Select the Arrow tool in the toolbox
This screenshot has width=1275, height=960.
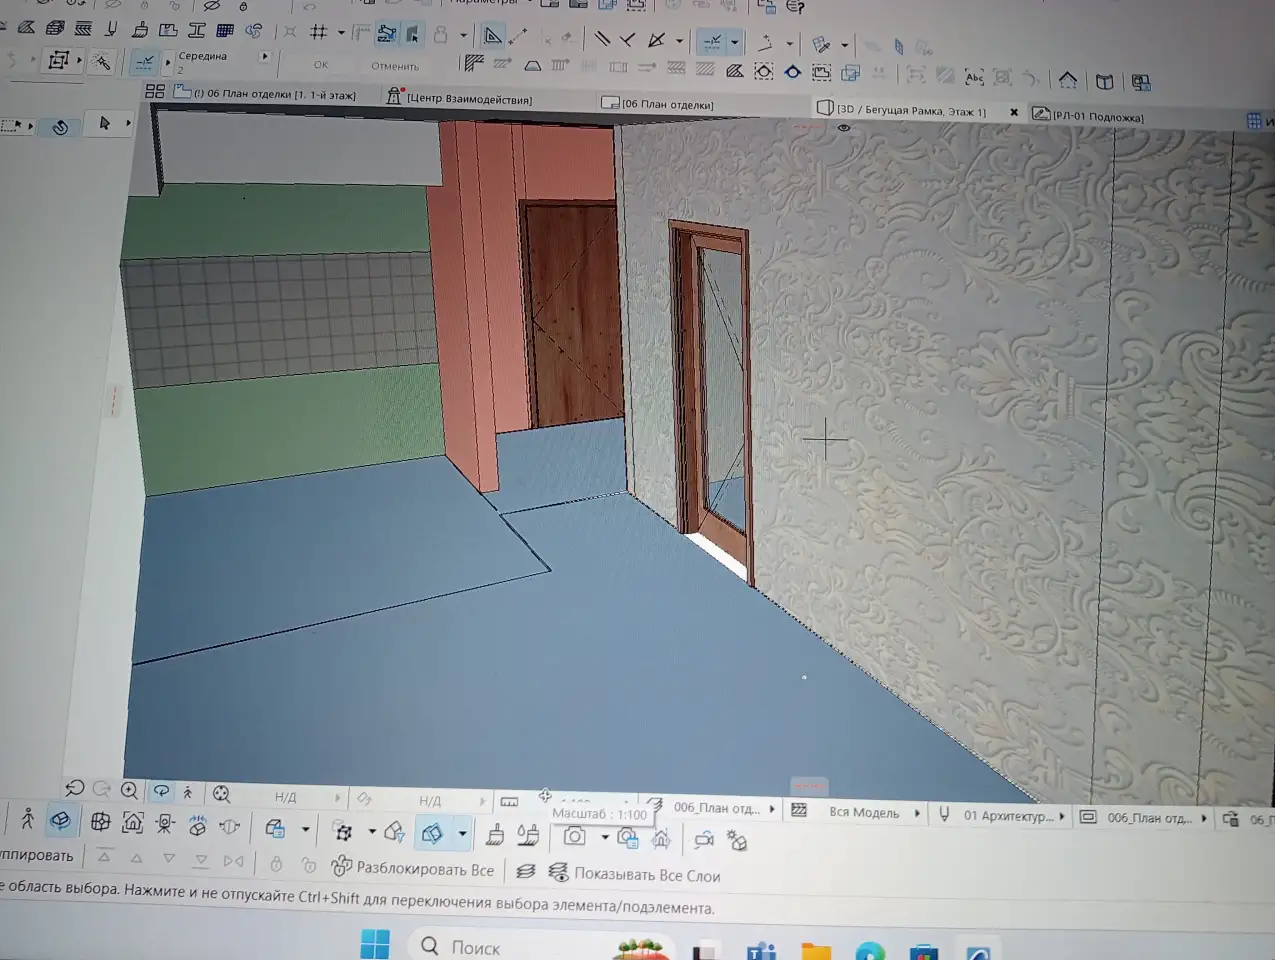click(x=105, y=123)
